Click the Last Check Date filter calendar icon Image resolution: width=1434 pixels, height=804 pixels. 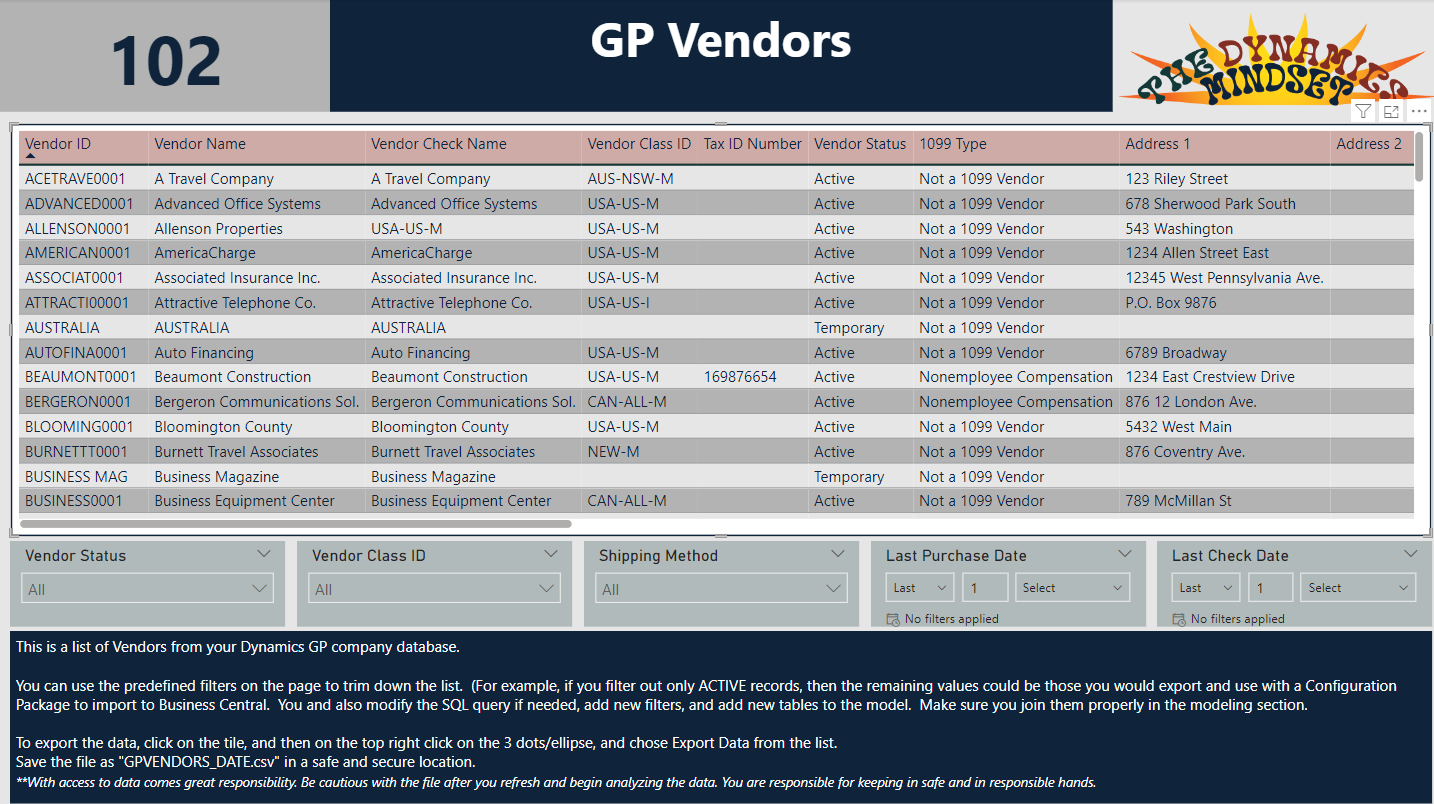(1179, 619)
